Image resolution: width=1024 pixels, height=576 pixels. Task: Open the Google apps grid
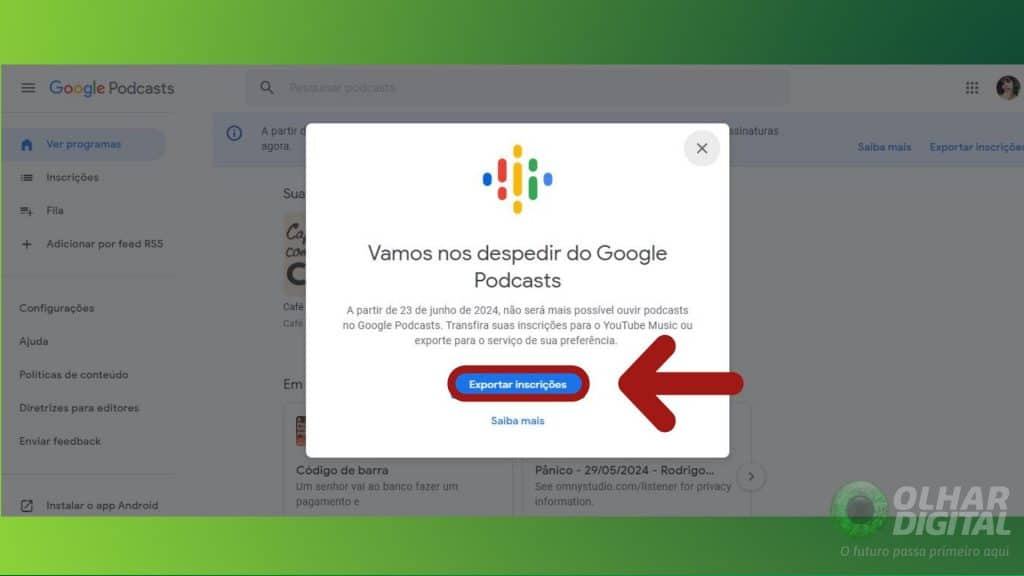972,88
